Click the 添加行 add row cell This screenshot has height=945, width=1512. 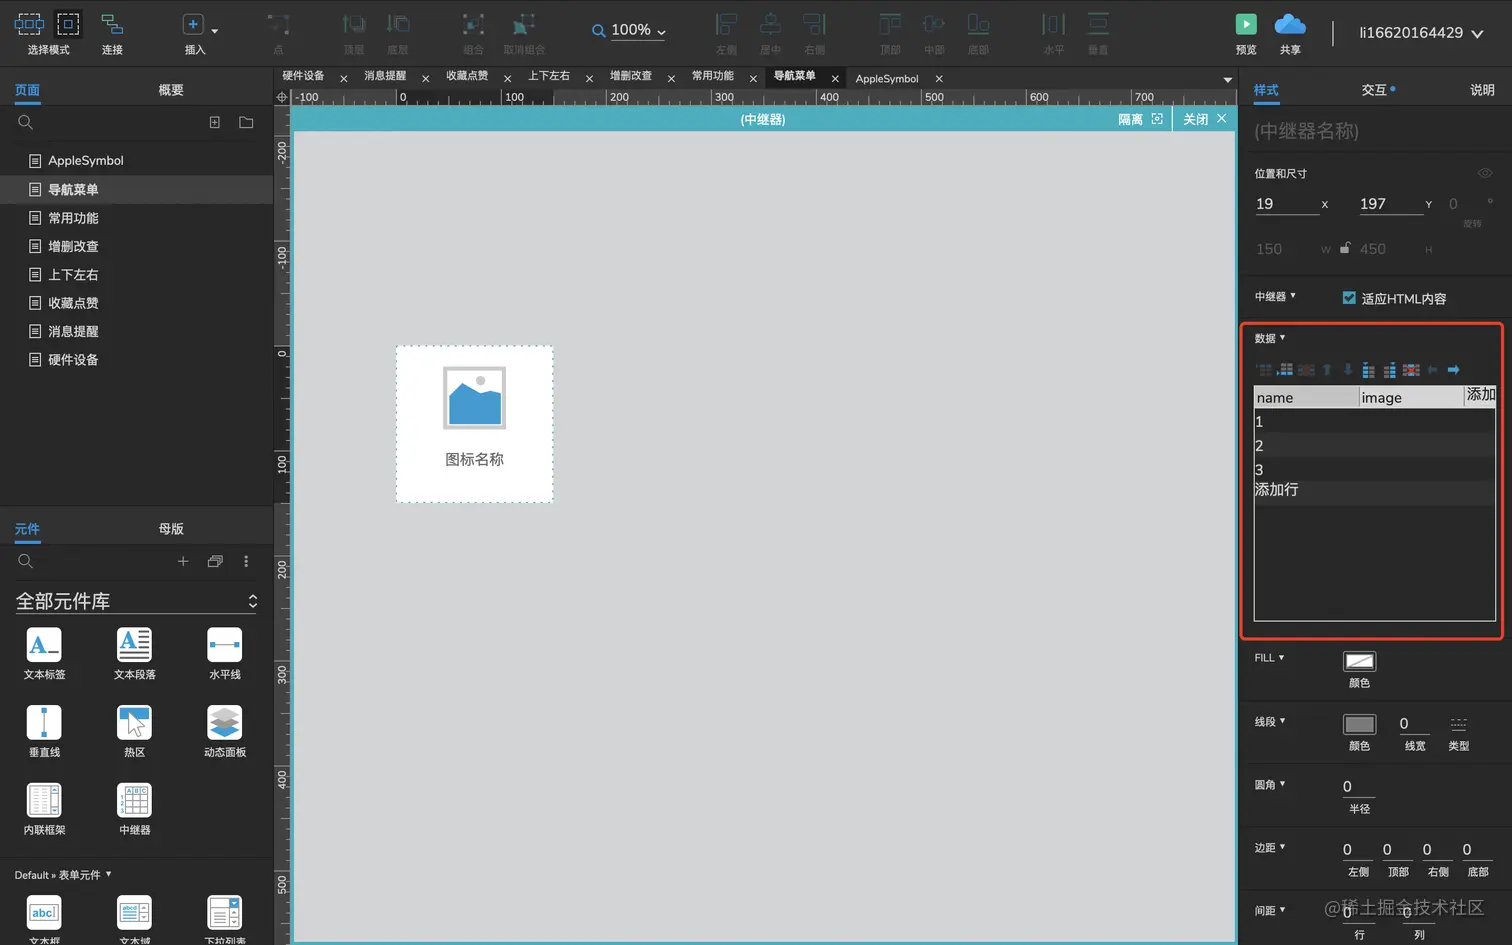coord(1277,490)
